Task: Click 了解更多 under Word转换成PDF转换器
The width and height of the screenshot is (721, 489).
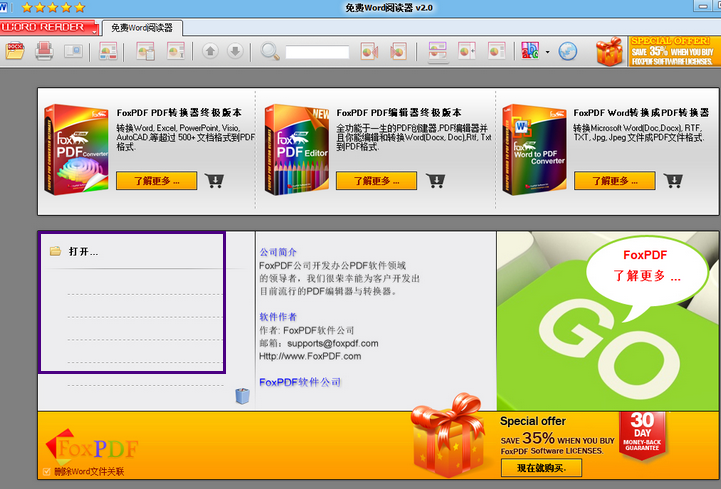Action: (614, 181)
